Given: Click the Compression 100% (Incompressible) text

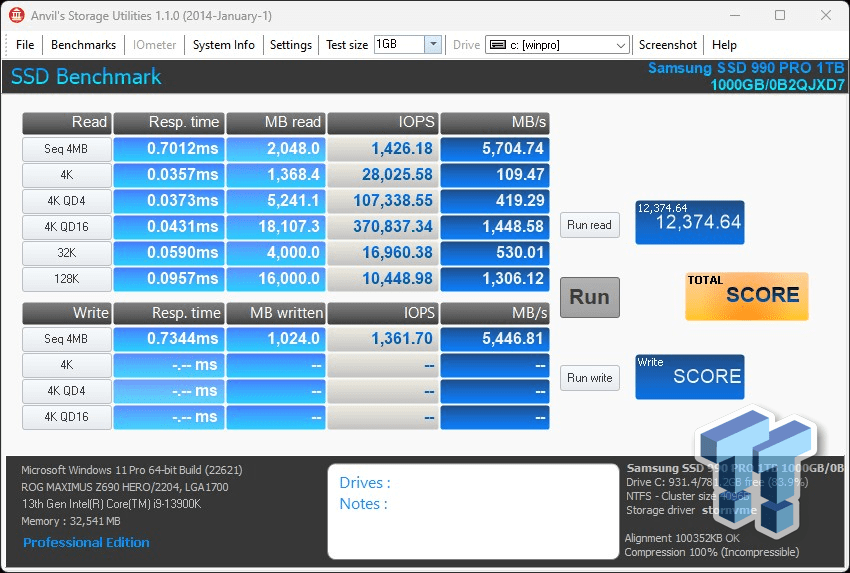Looking at the screenshot, I should coord(712,552).
